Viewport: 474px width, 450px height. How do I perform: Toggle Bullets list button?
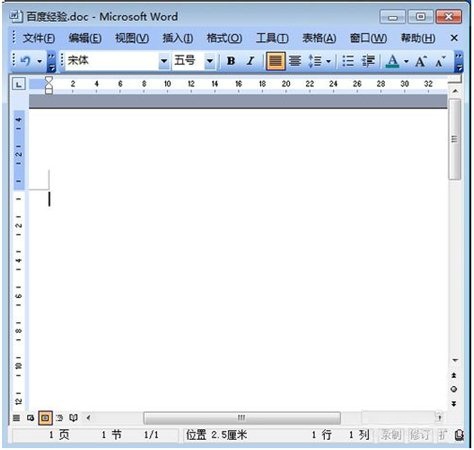click(x=348, y=61)
